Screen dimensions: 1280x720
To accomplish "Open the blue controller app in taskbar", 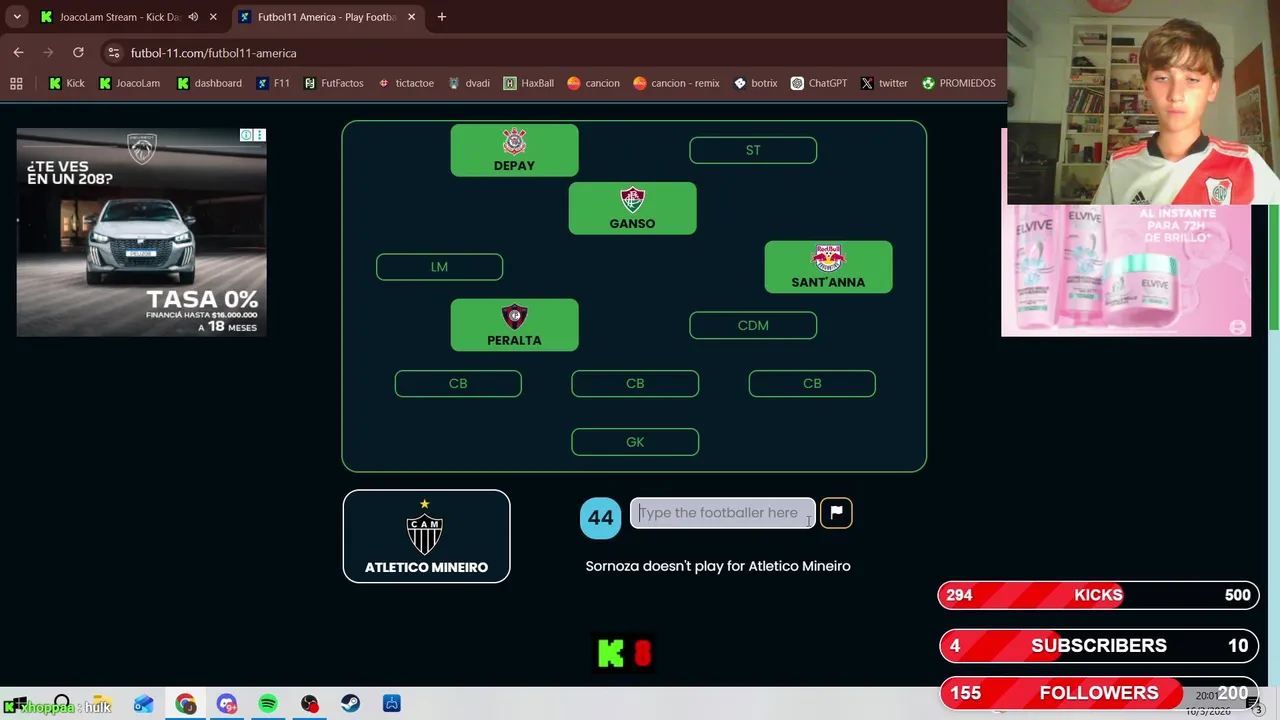I will (x=392, y=704).
